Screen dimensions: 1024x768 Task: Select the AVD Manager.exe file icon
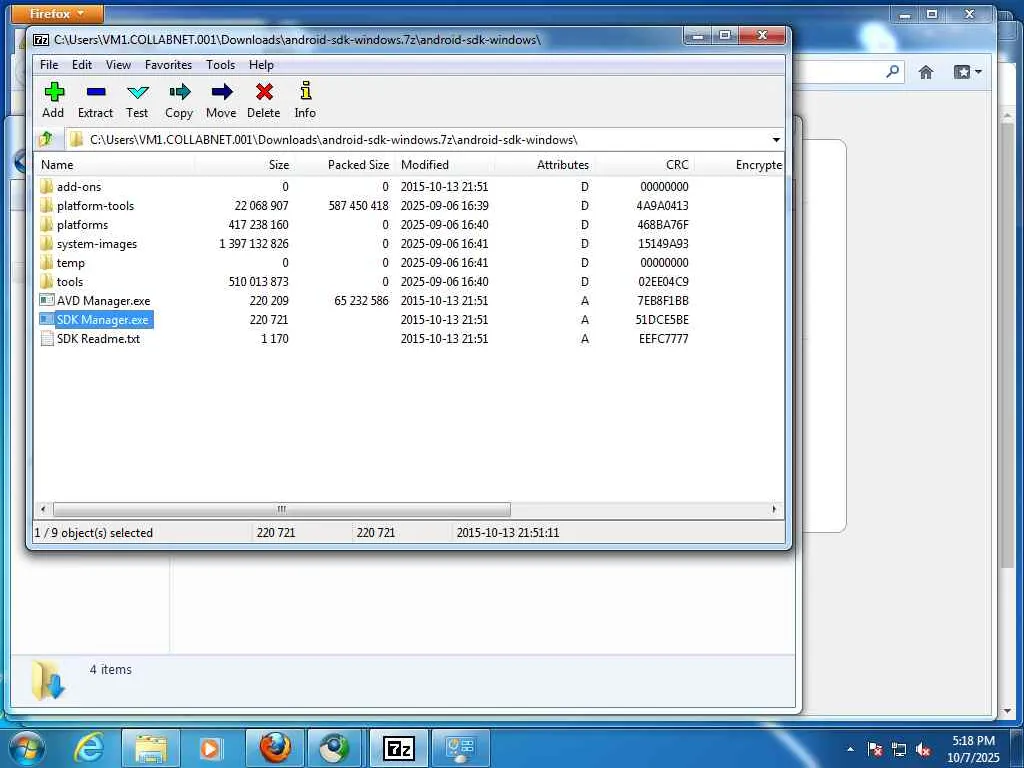click(46, 300)
